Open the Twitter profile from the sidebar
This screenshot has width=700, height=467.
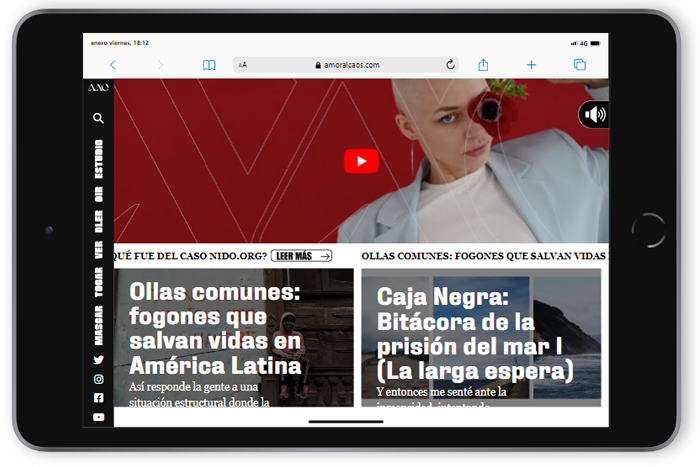click(98, 360)
